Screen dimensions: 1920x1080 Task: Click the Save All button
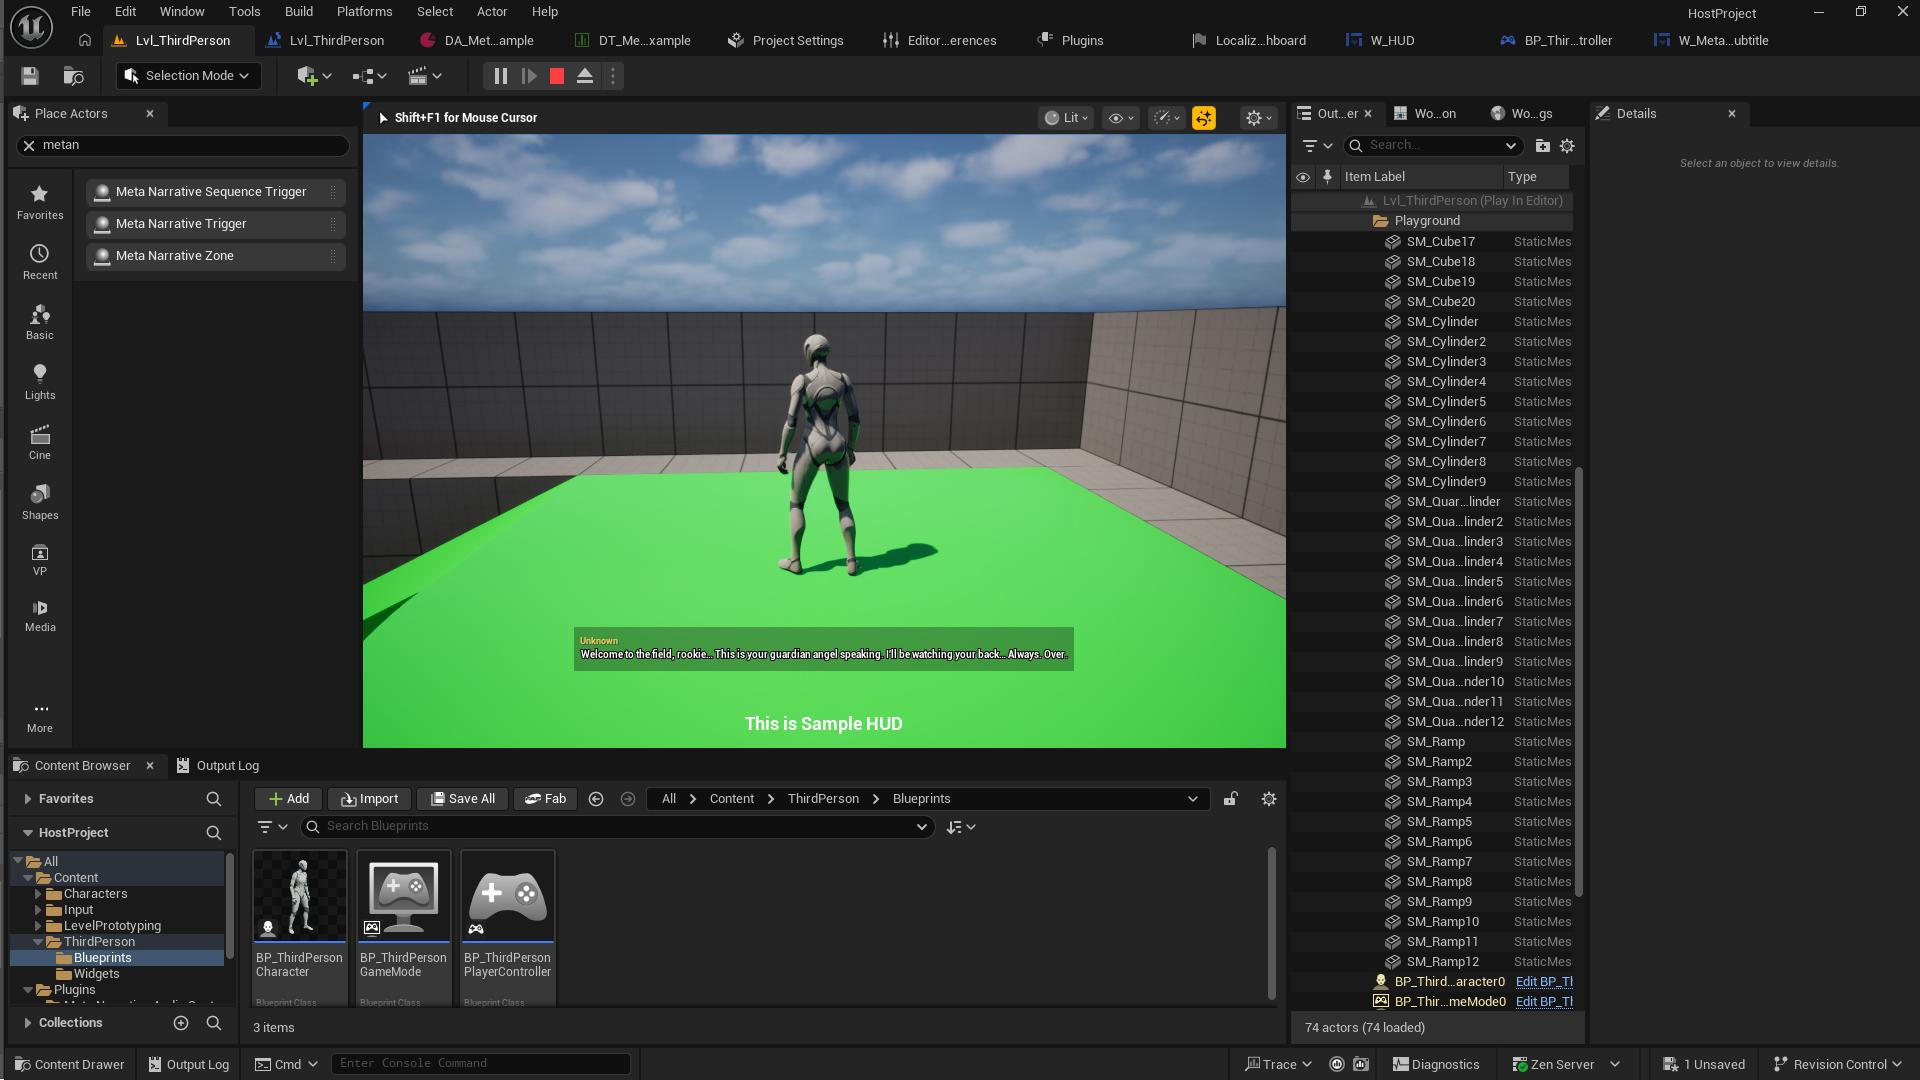coord(461,798)
